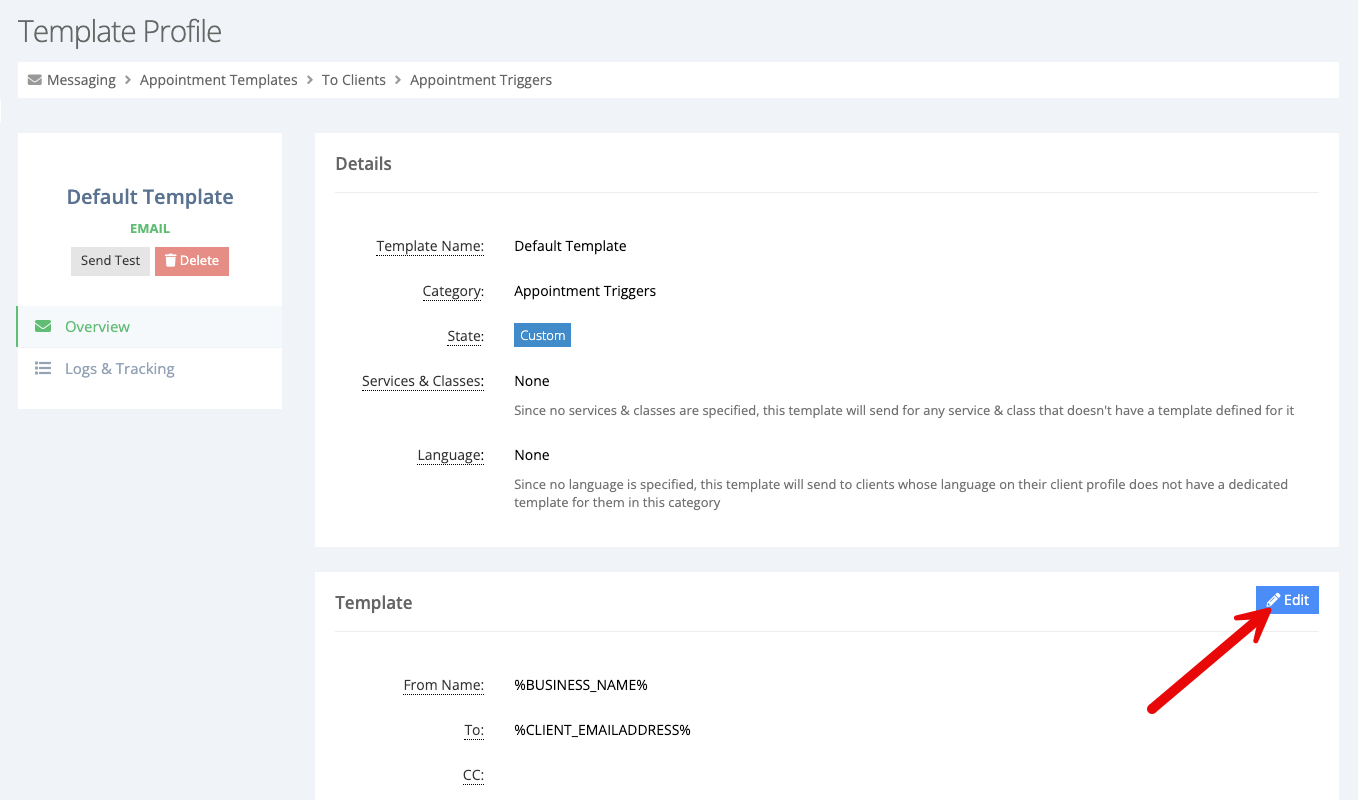This screenshot has width=1358, height=800.
Task: Click the Template Name label
Action: (x=430, y=246)
